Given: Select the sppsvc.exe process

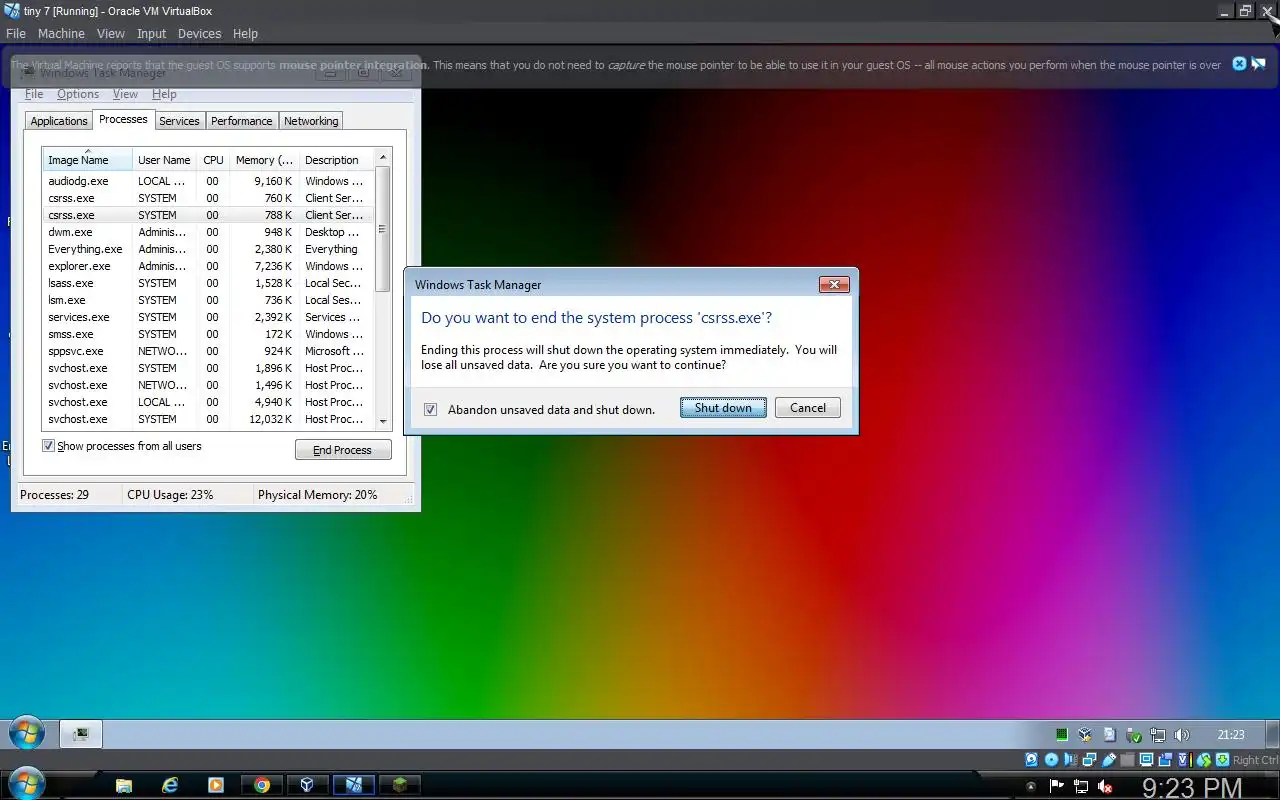Looking at the screenshot, I should (x=207, y=351).
